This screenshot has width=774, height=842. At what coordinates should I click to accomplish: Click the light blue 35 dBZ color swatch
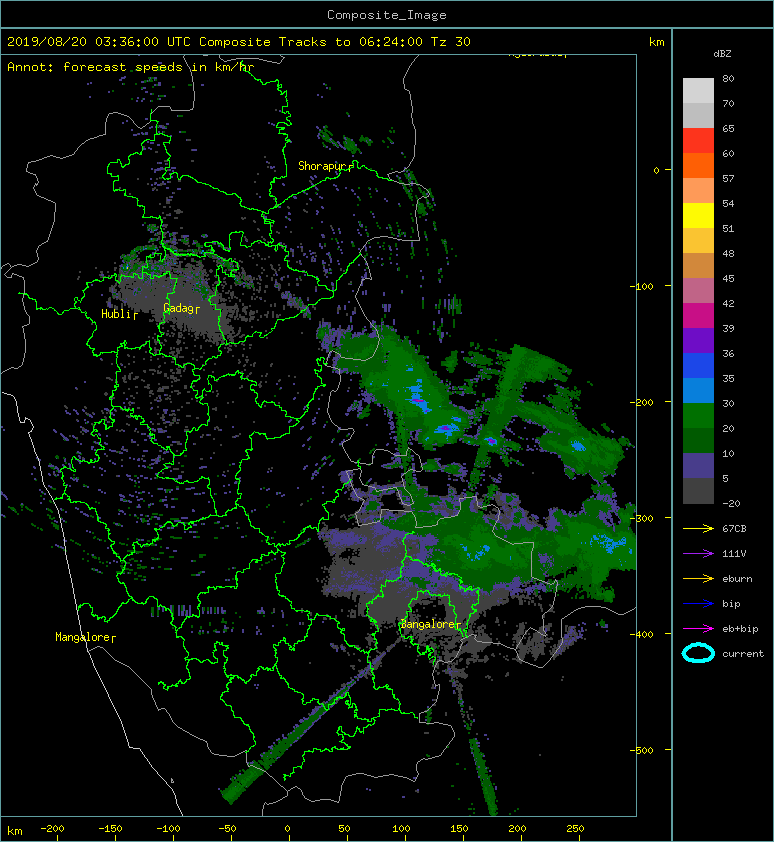coord(698,390)
